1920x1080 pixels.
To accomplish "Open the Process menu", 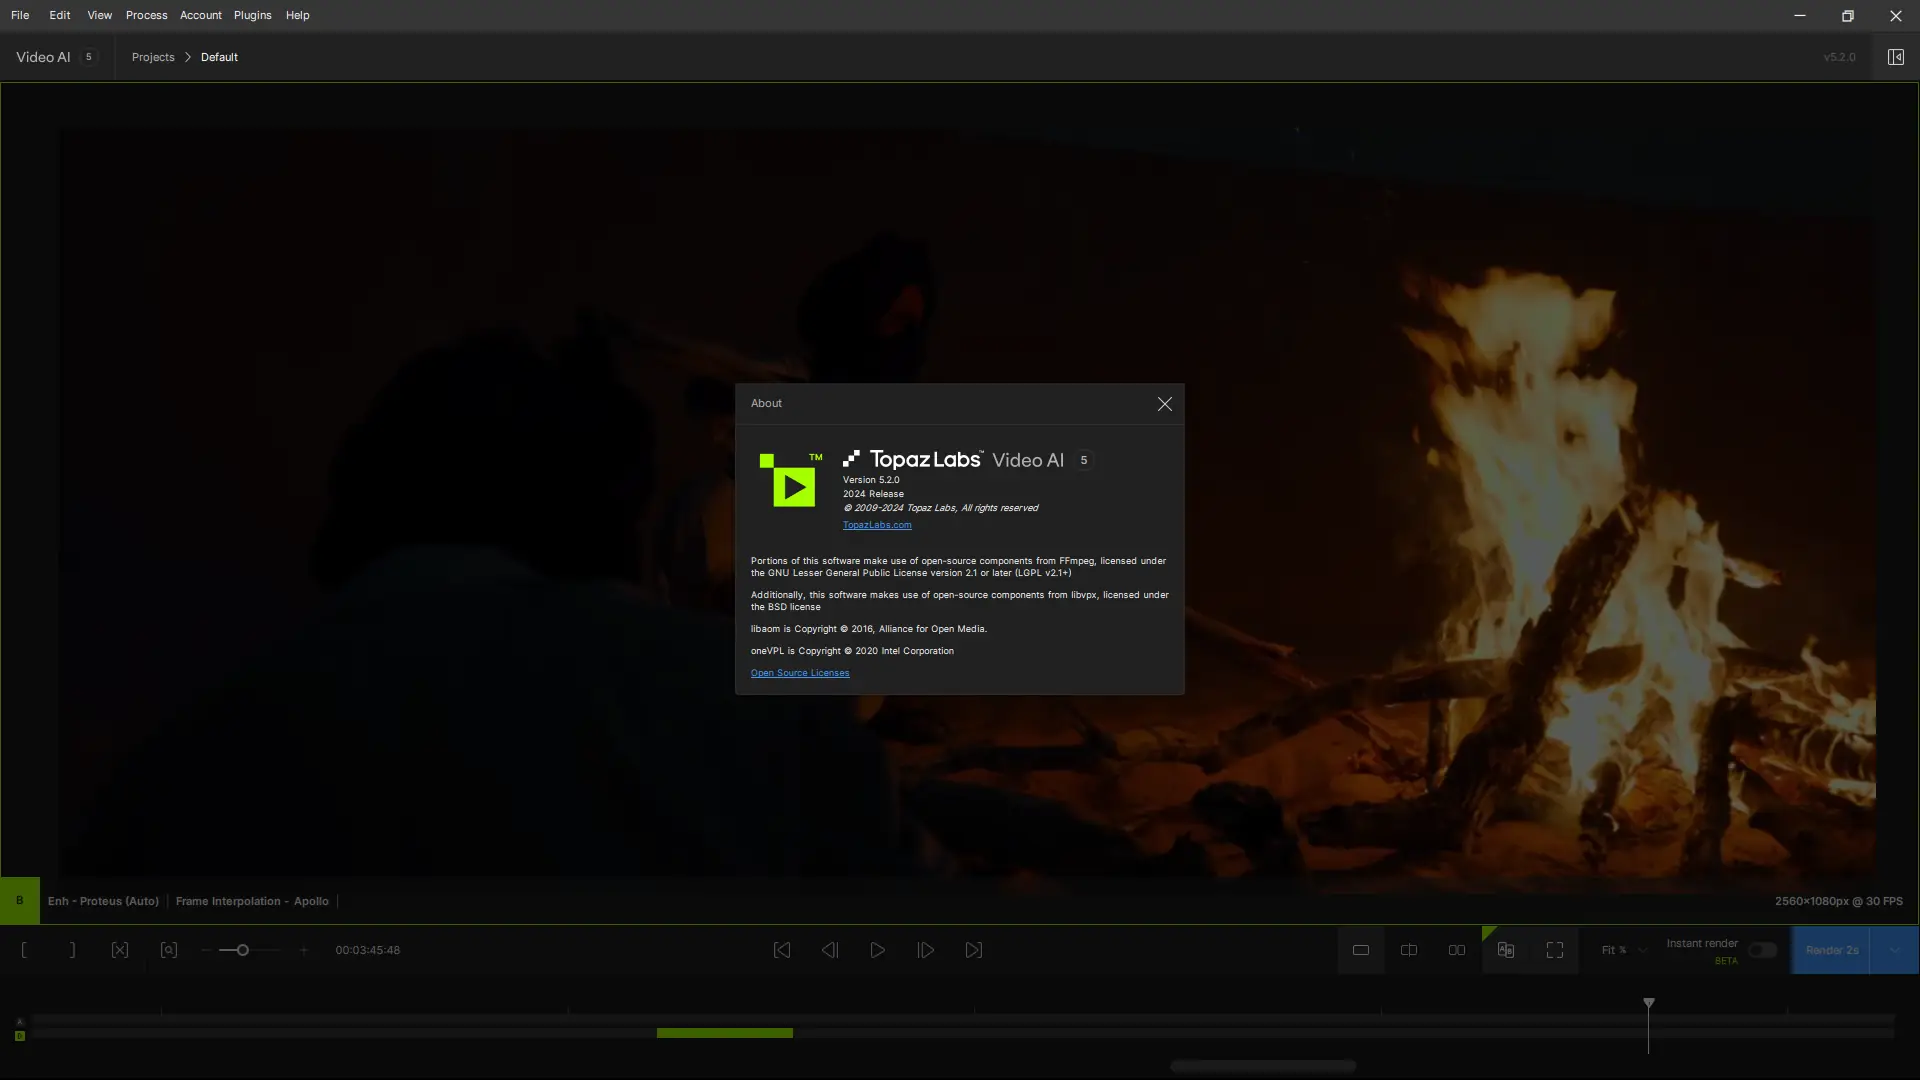I will pos(146,15).
